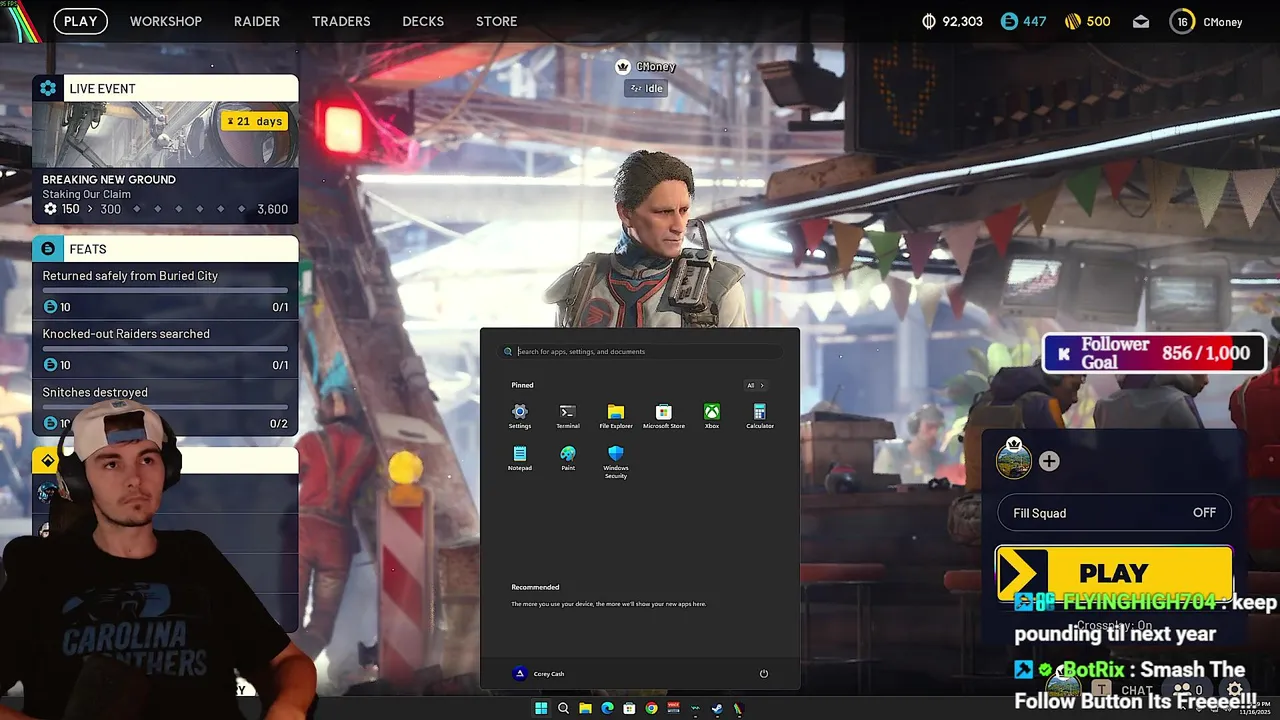
Task: Click the yellow token currency icon showing 500
Action: (1072, 21)
